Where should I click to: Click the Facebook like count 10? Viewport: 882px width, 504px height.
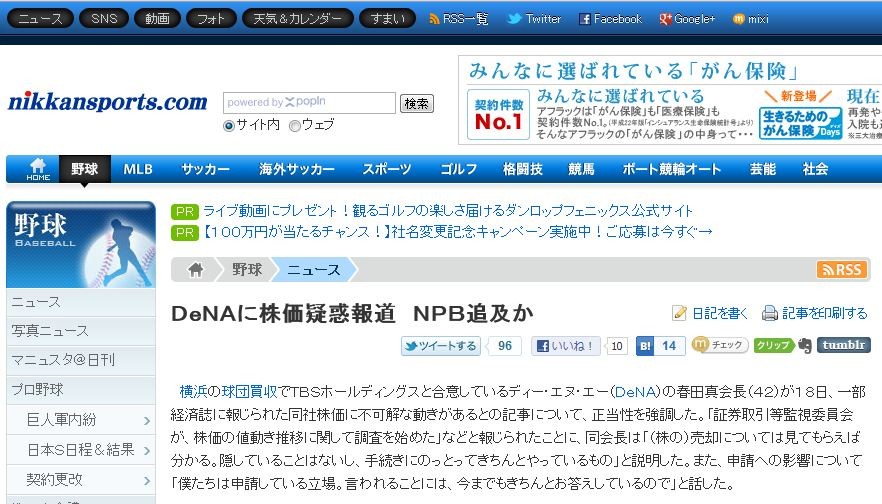tap(616, 346)
